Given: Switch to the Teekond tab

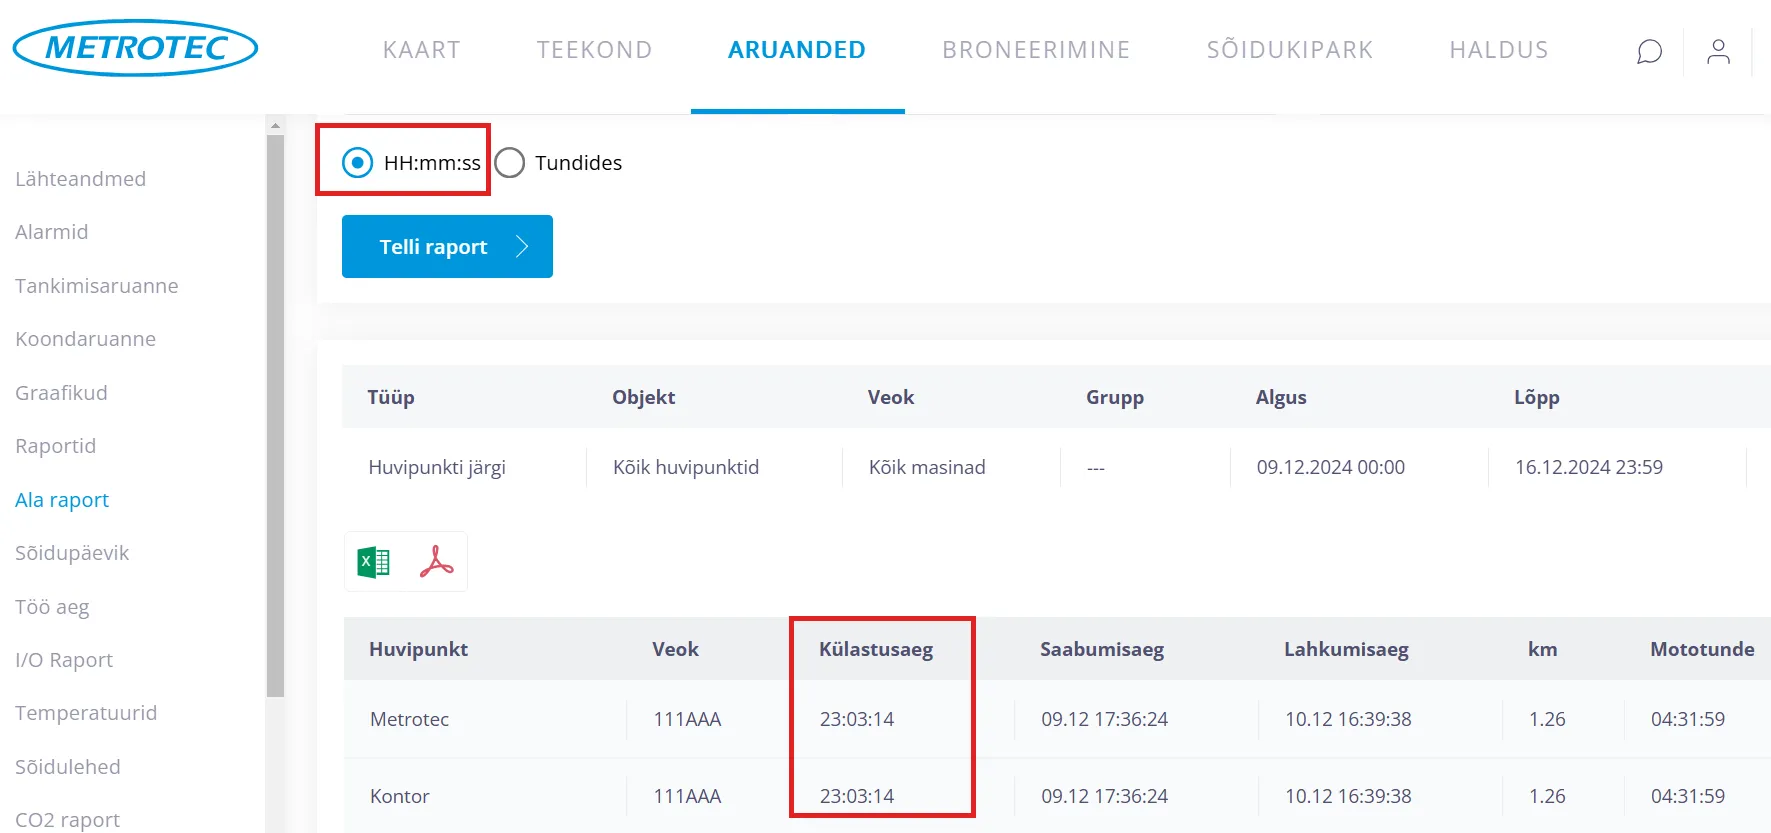Looking at the screenshot, I should pos(594,50).
